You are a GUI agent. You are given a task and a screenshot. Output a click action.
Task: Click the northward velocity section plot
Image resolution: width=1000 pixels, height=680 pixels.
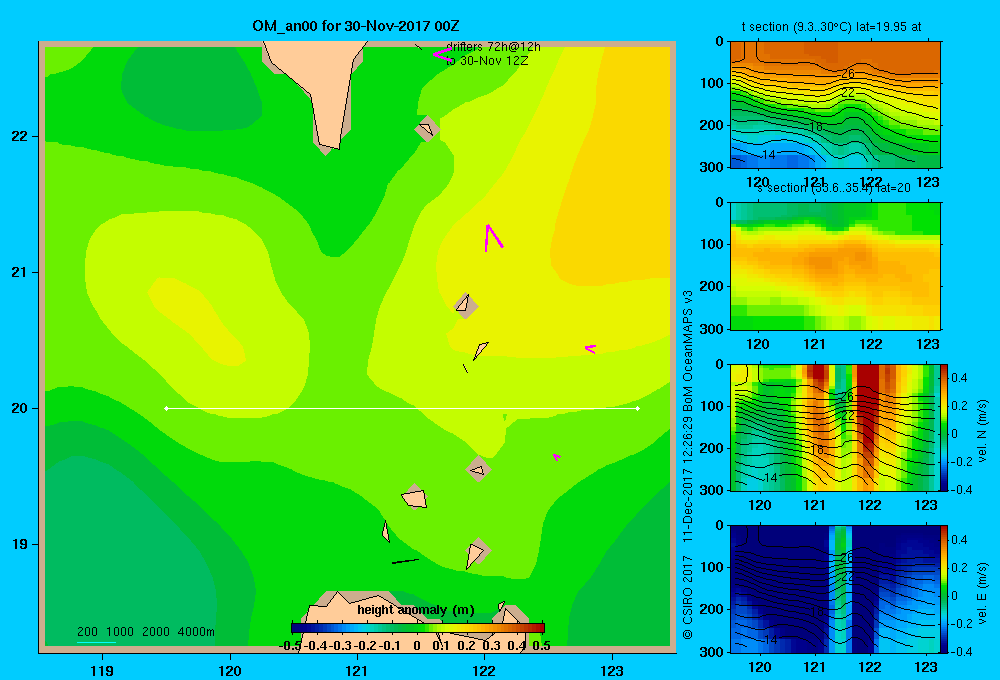(834, 427)
